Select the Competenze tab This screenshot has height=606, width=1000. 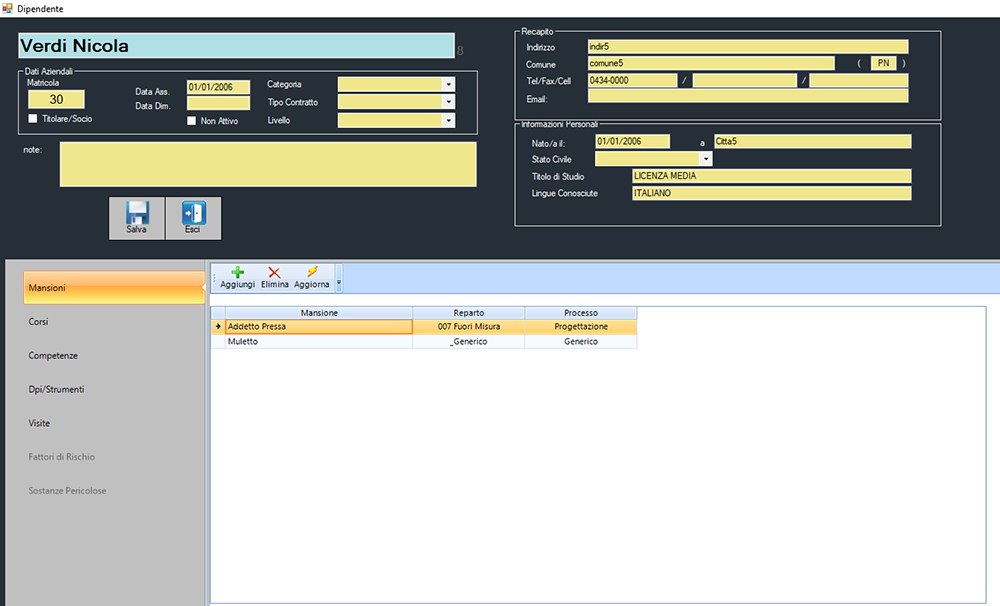pos(114,355)
